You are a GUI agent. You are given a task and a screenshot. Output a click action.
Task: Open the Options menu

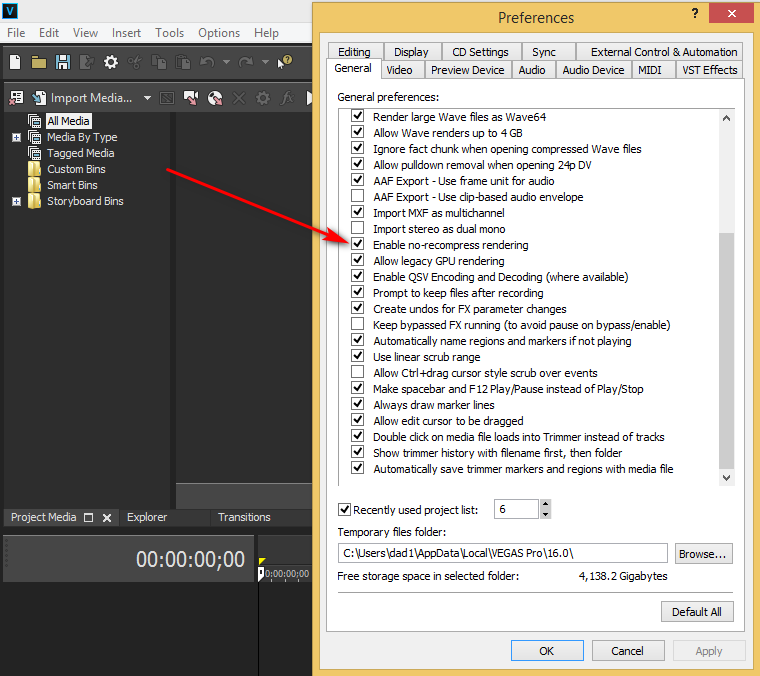[x=219, y=33]
